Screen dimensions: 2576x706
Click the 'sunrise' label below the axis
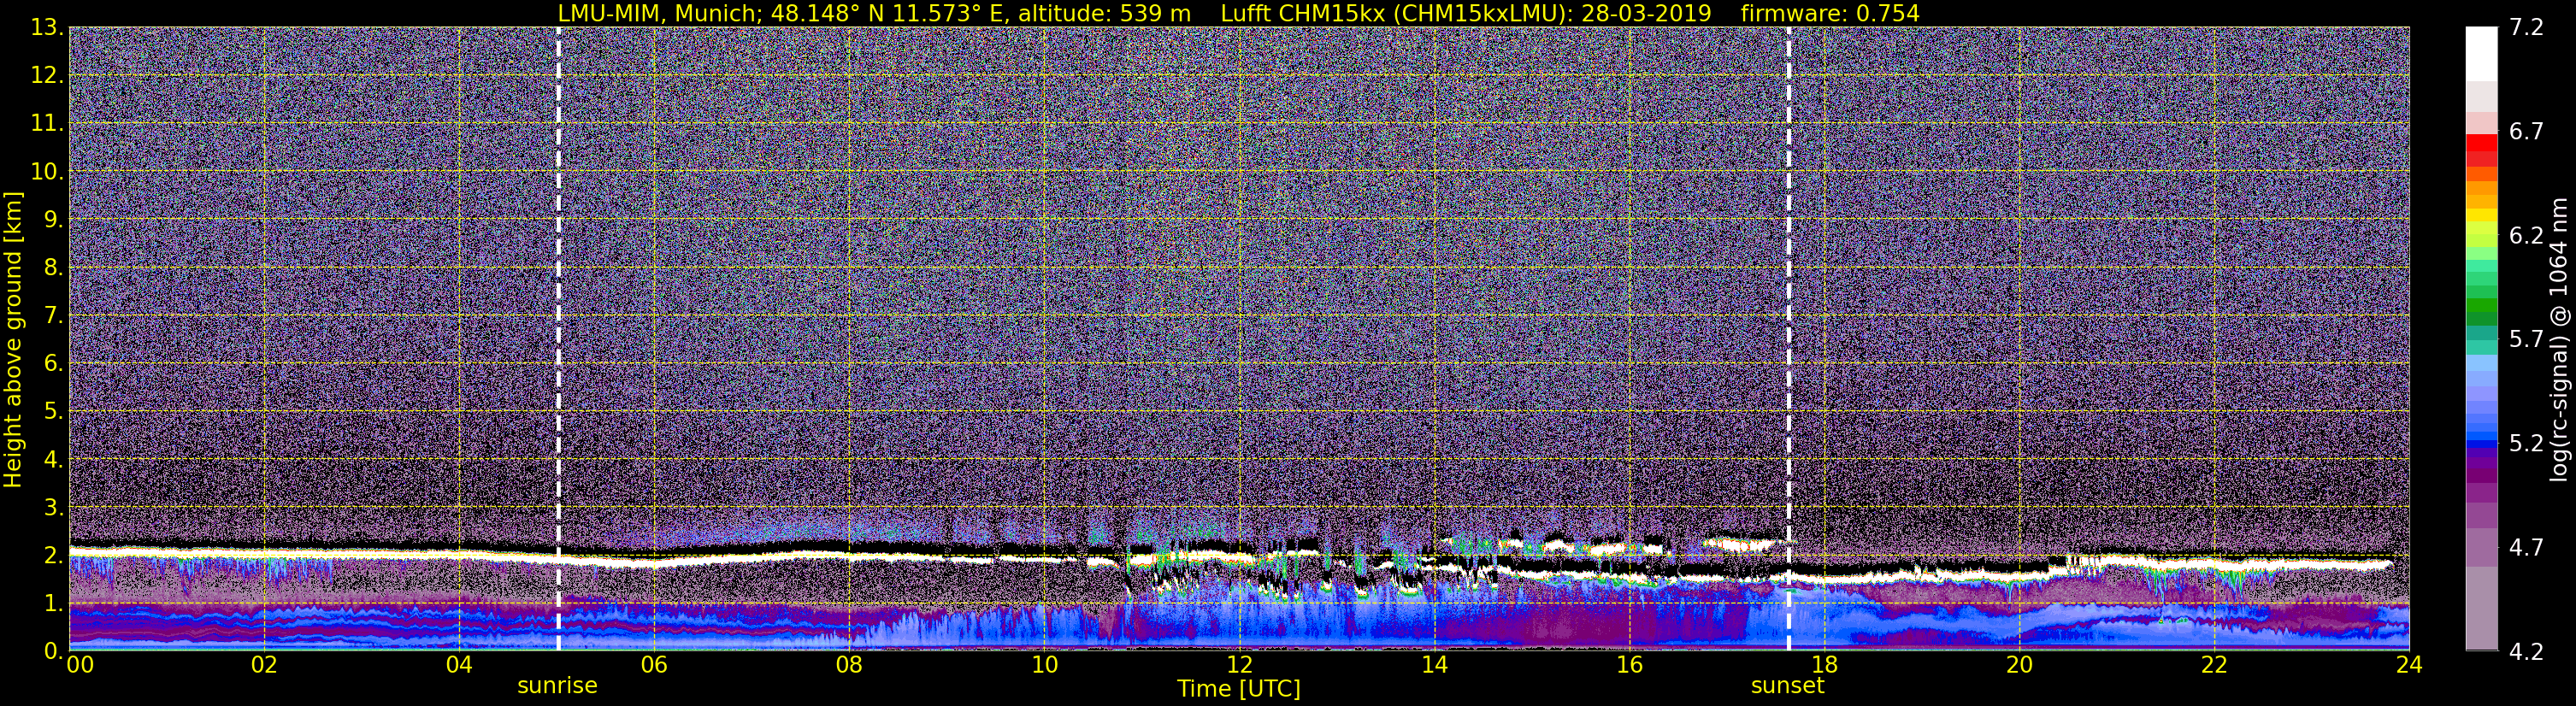coord(557,686)
